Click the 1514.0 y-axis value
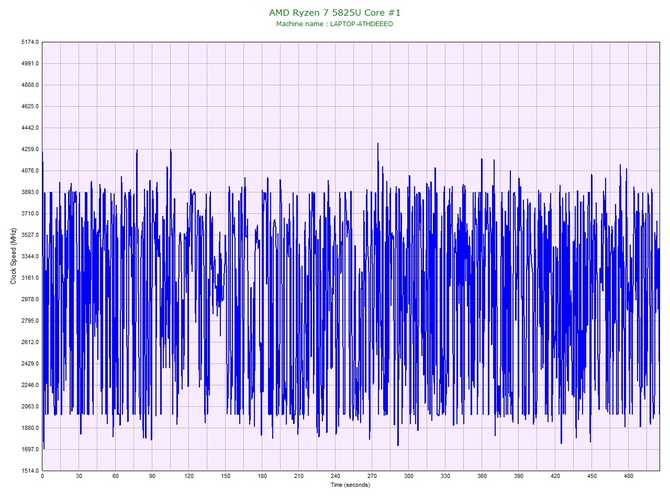 coord(30,470)
